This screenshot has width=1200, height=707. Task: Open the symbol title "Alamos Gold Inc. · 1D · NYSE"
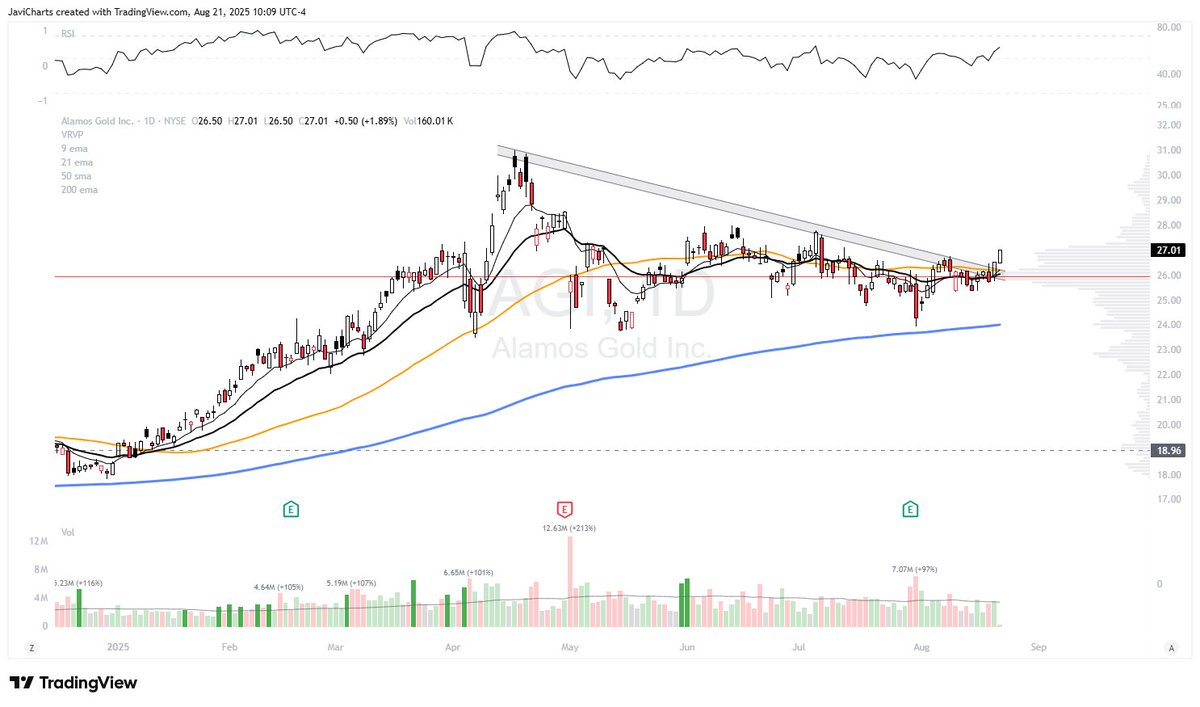click(x=122, y=120)
